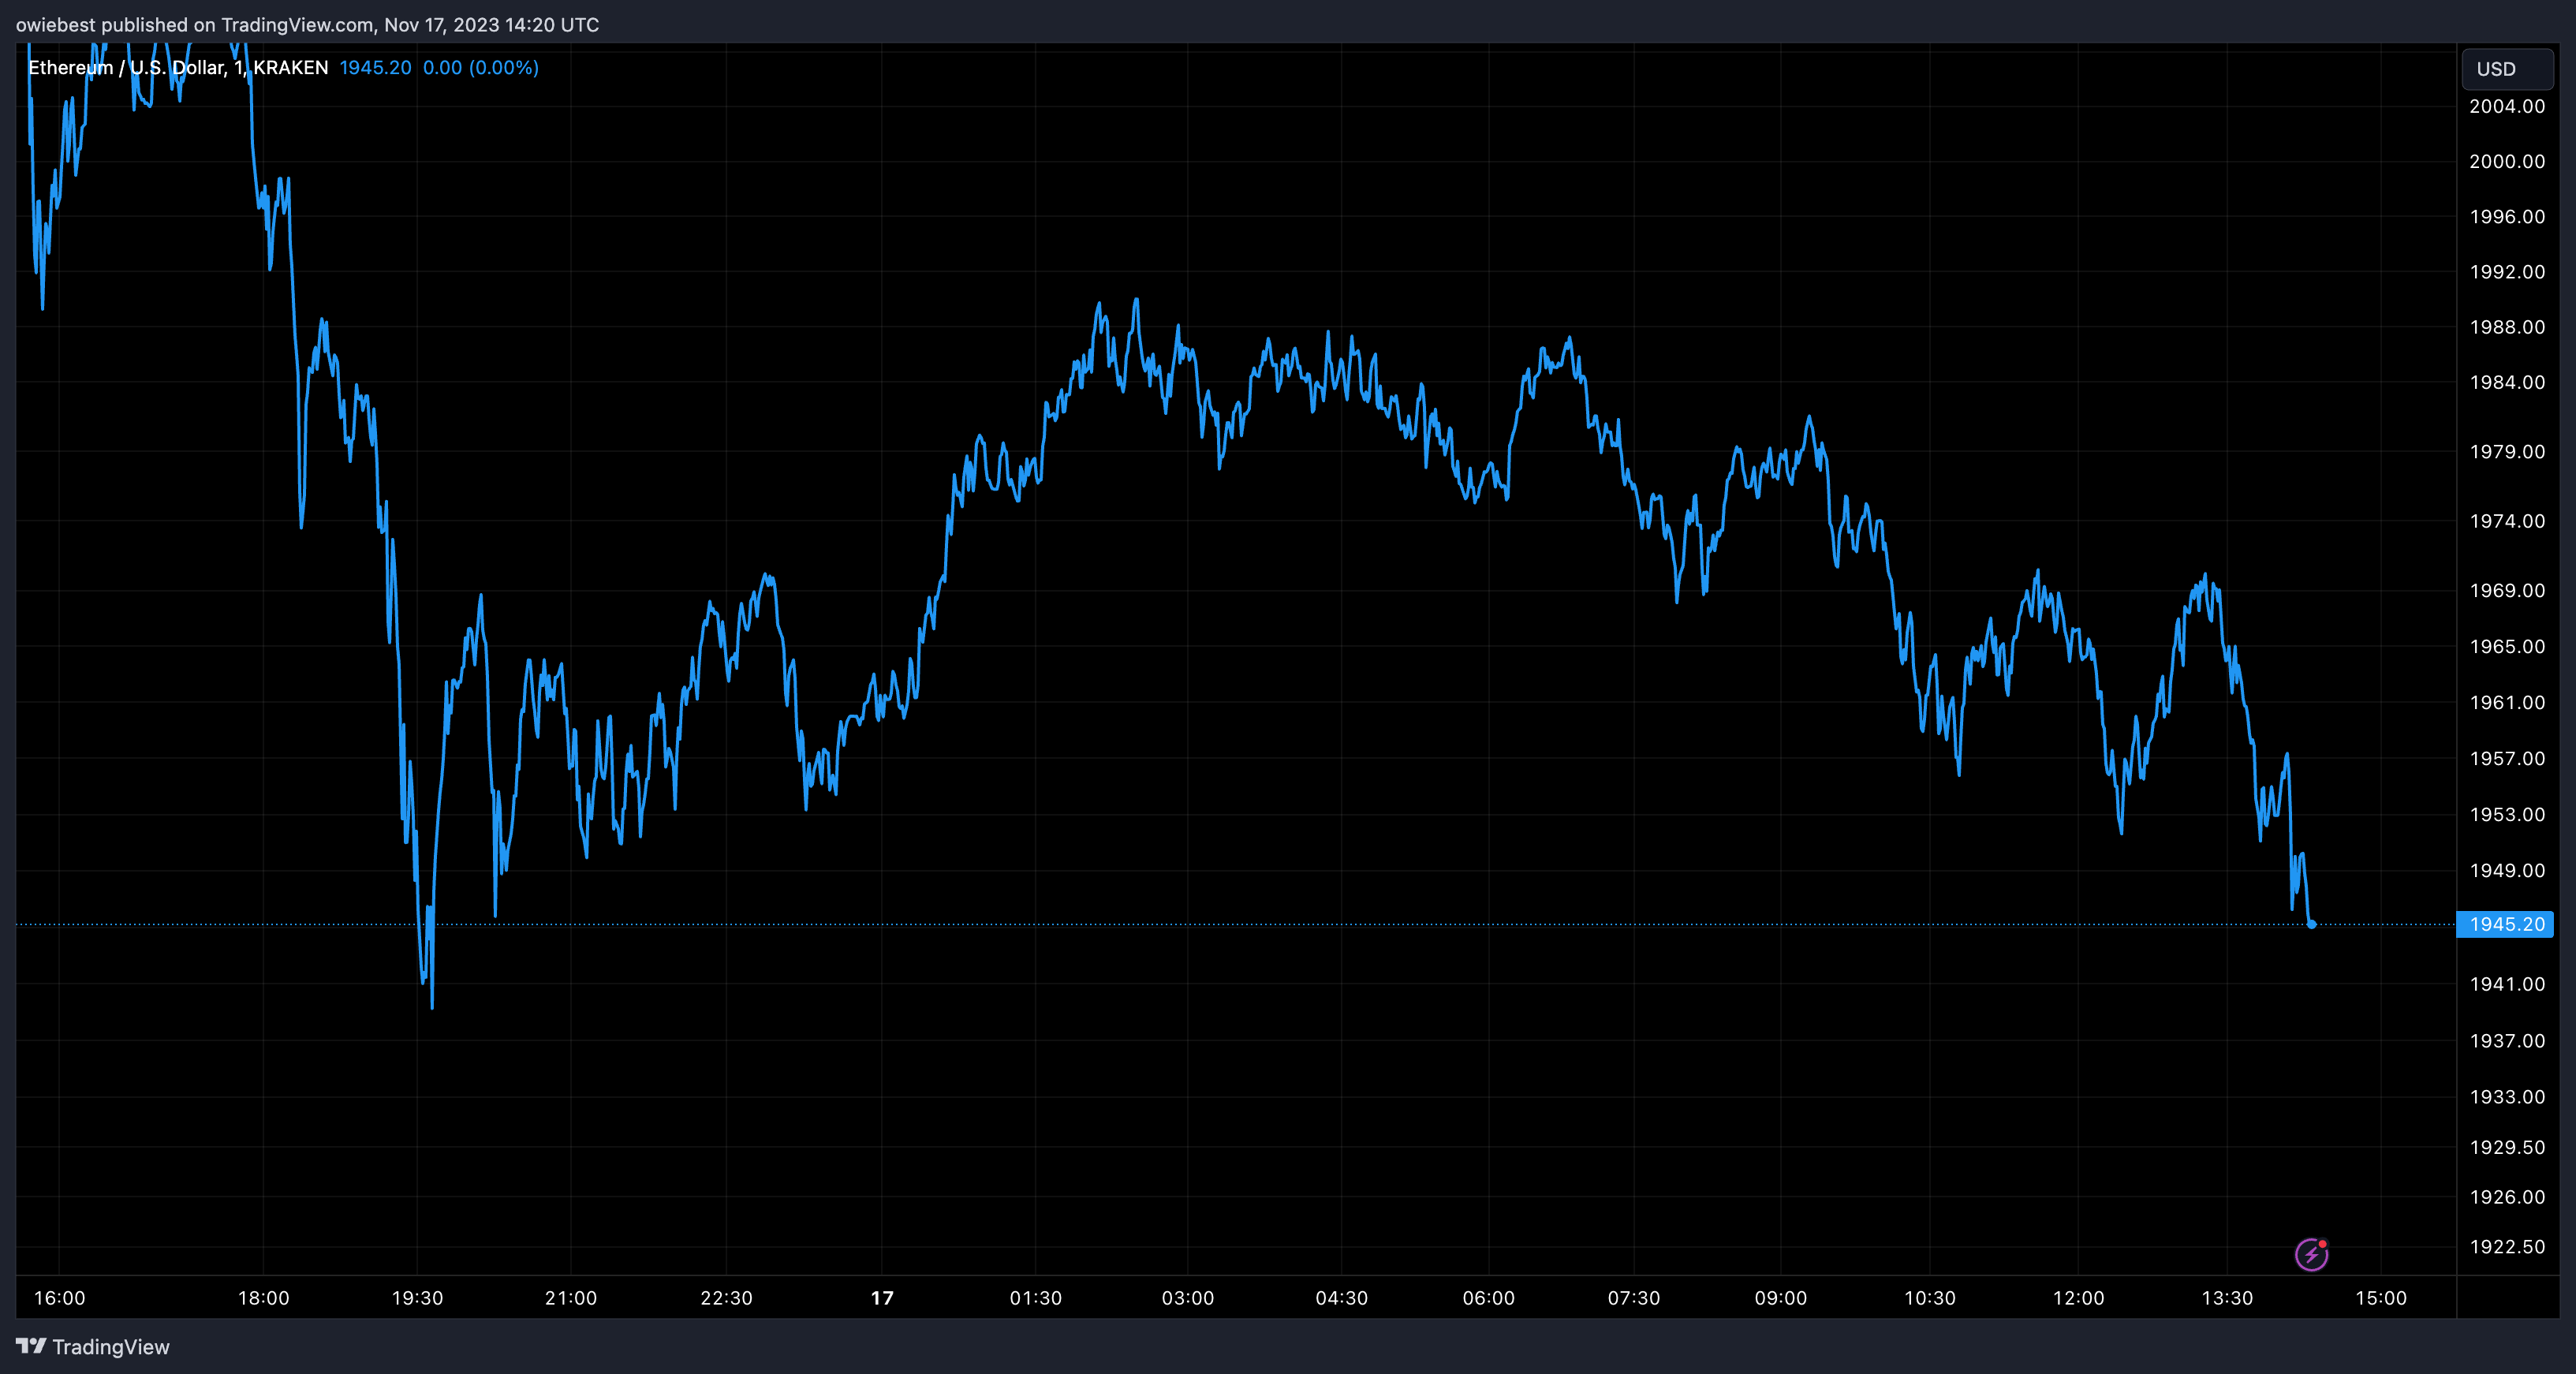
Task: Click the bold 17 date marker on time axis
Action: pos(882,1298)
